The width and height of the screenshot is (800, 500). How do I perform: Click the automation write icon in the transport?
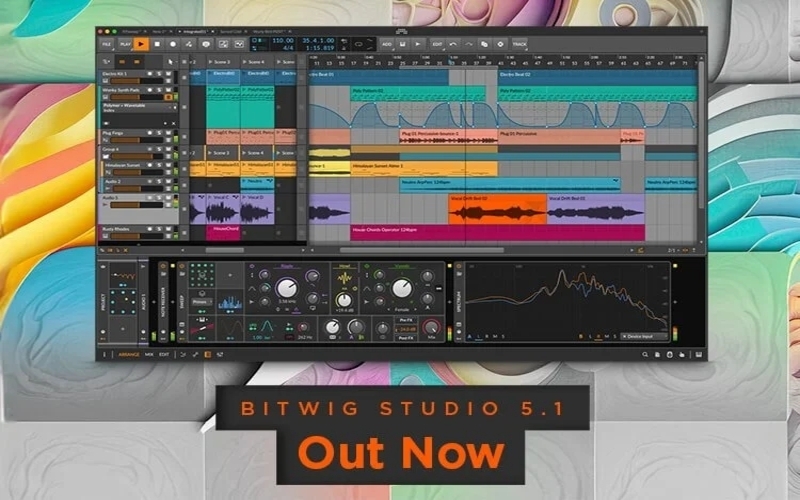coord(189,44)
